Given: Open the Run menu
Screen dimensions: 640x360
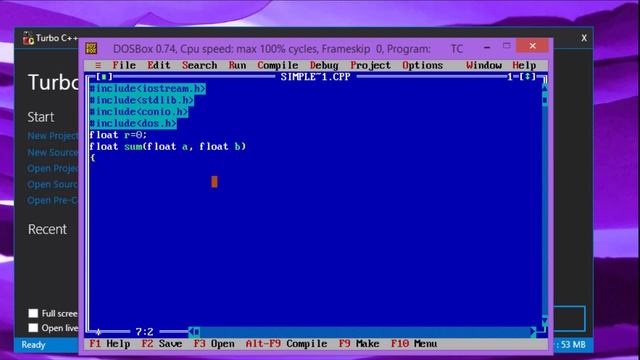Looking at the screenshot, I should click(x=237, y=65).
